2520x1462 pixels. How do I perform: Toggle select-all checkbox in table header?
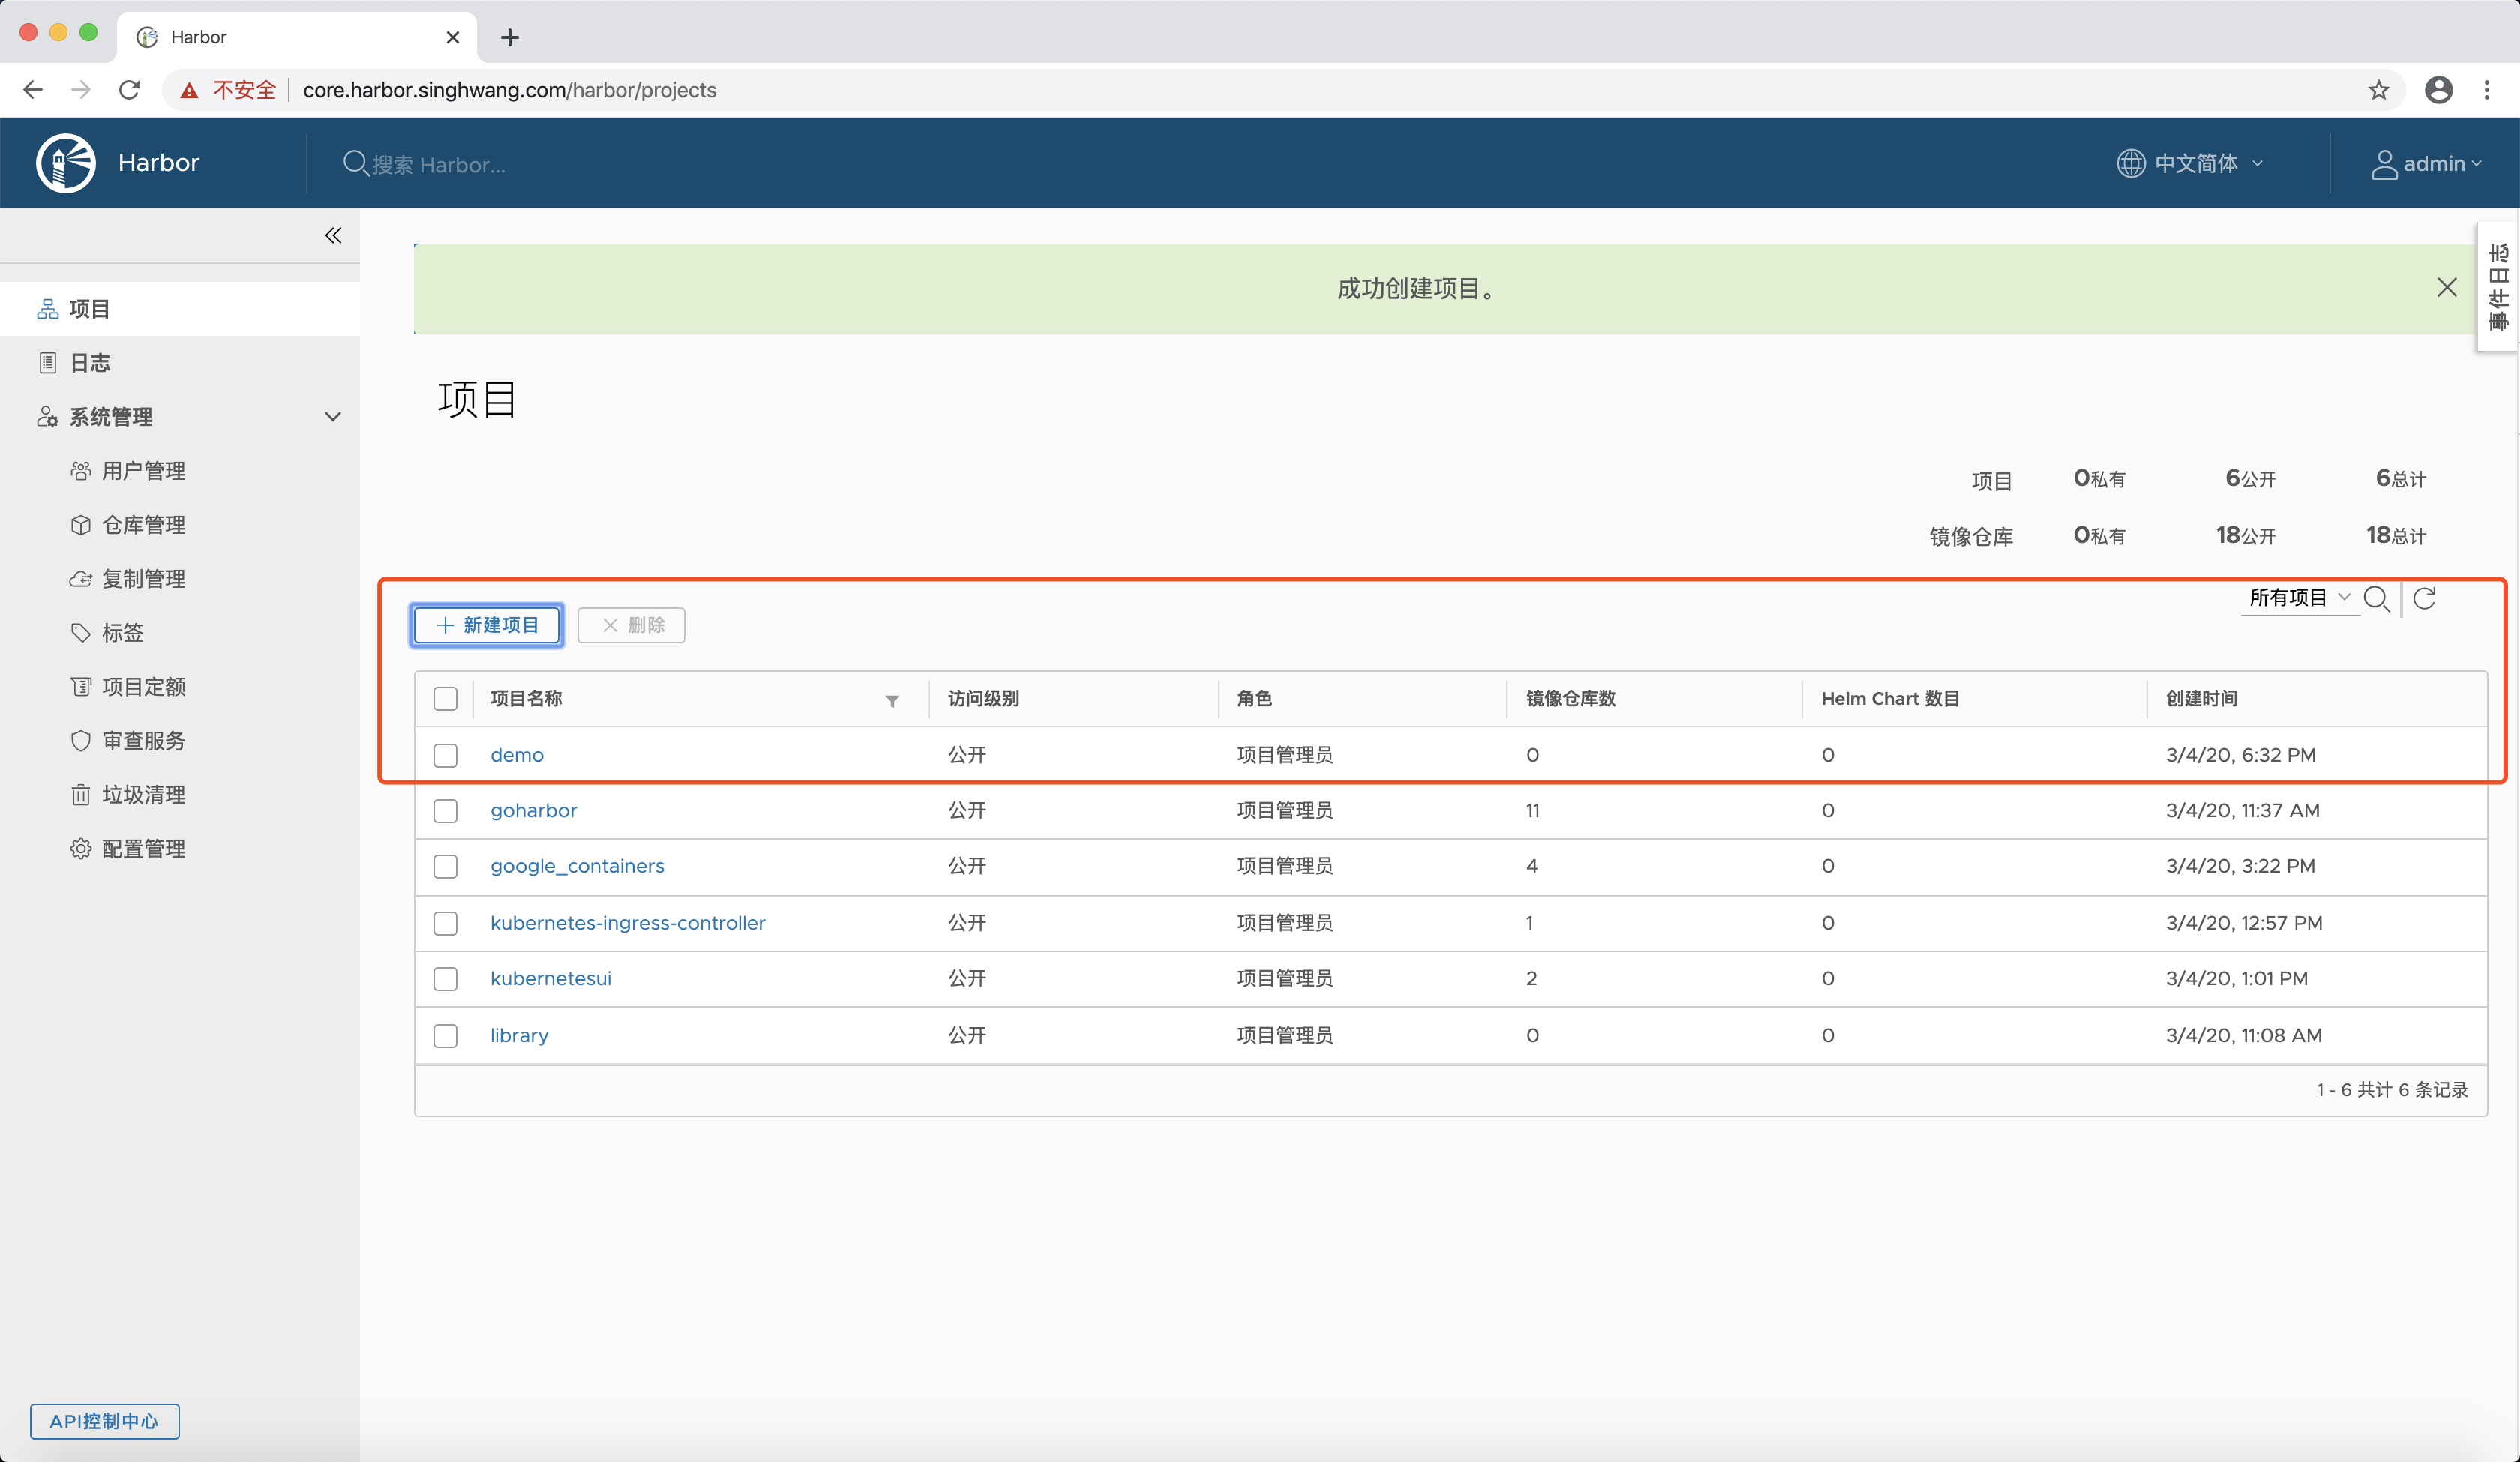pos(445,698)
